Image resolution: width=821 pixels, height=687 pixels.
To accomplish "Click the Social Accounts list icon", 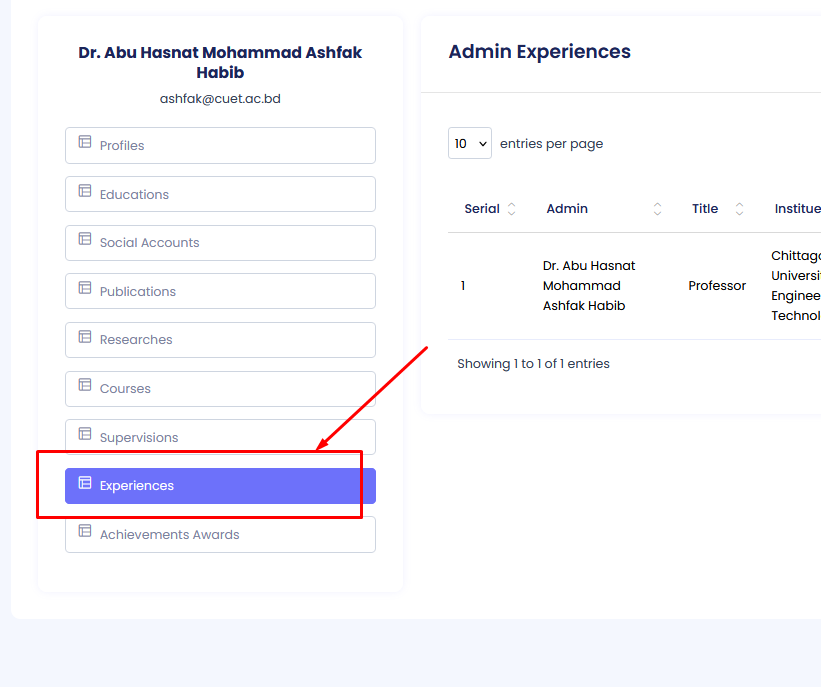I will [x=85, y=241].
